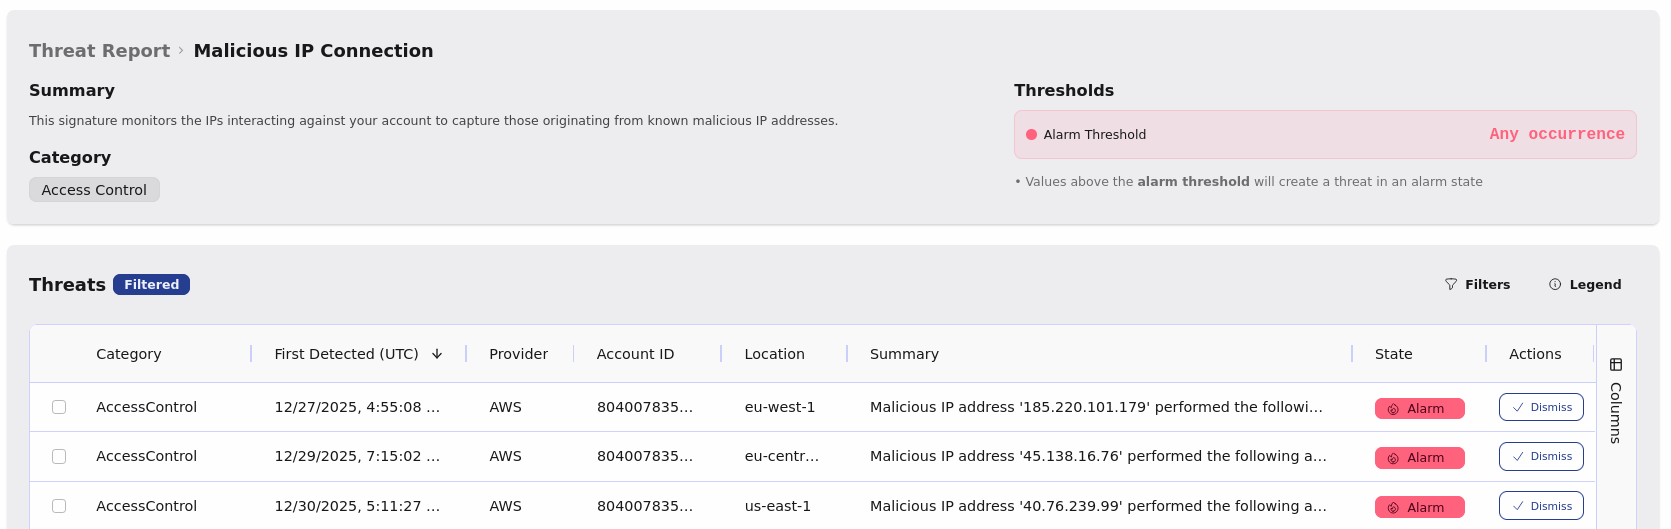Sort by the Provider column header
1671x529 pixels.
pos(518,354)
